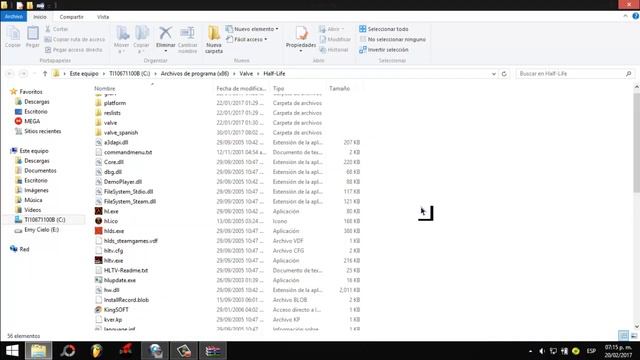Click the back navigation arrow

[10, 73]
